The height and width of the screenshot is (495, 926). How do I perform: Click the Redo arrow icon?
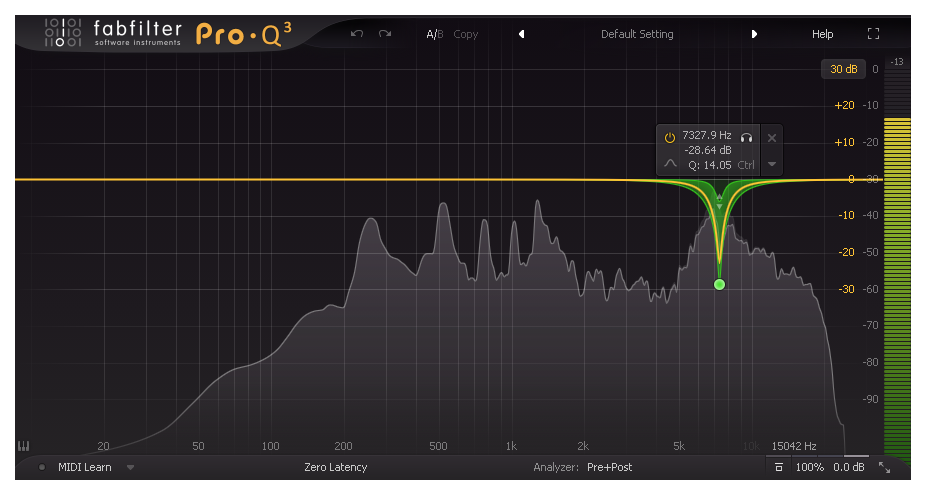[x=385, y=34]
